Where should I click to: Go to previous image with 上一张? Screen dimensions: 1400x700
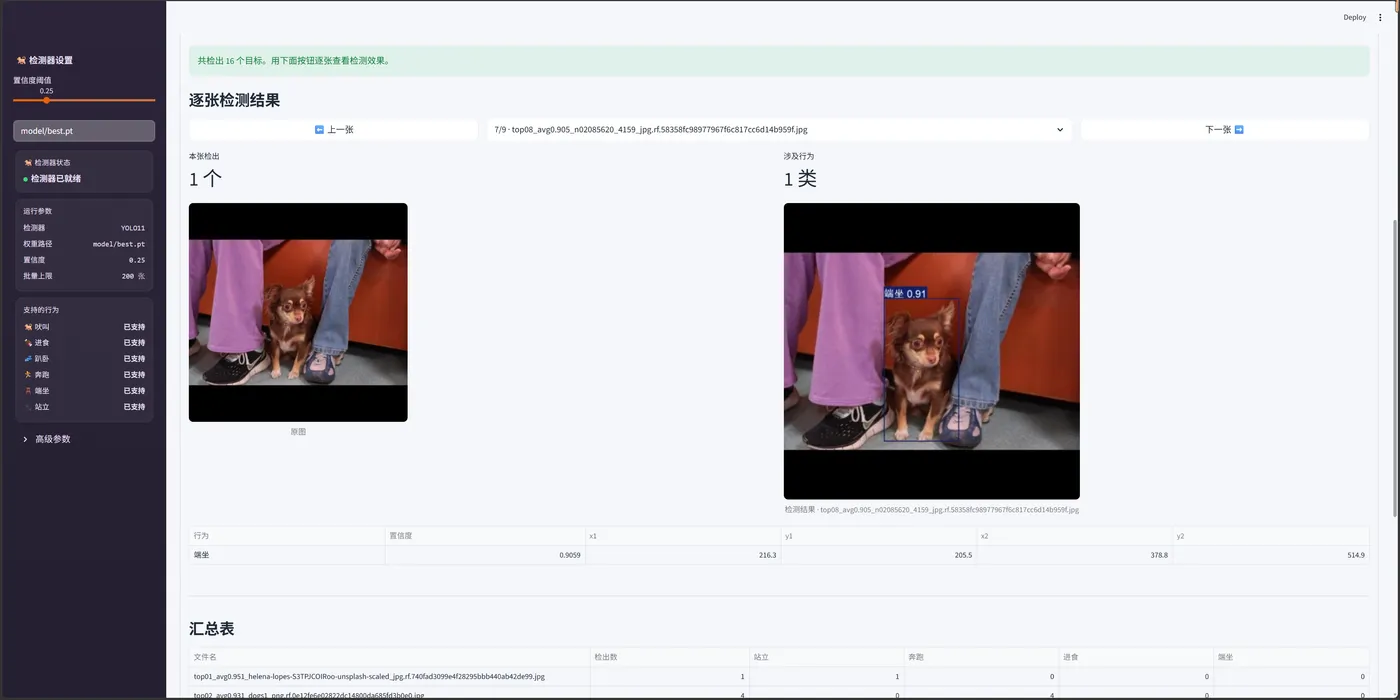333,130
